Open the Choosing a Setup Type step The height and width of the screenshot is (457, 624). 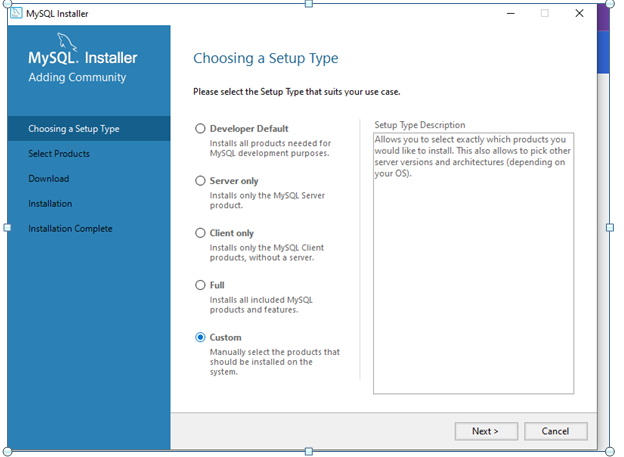pyautogui.click(x=89, y=129)
